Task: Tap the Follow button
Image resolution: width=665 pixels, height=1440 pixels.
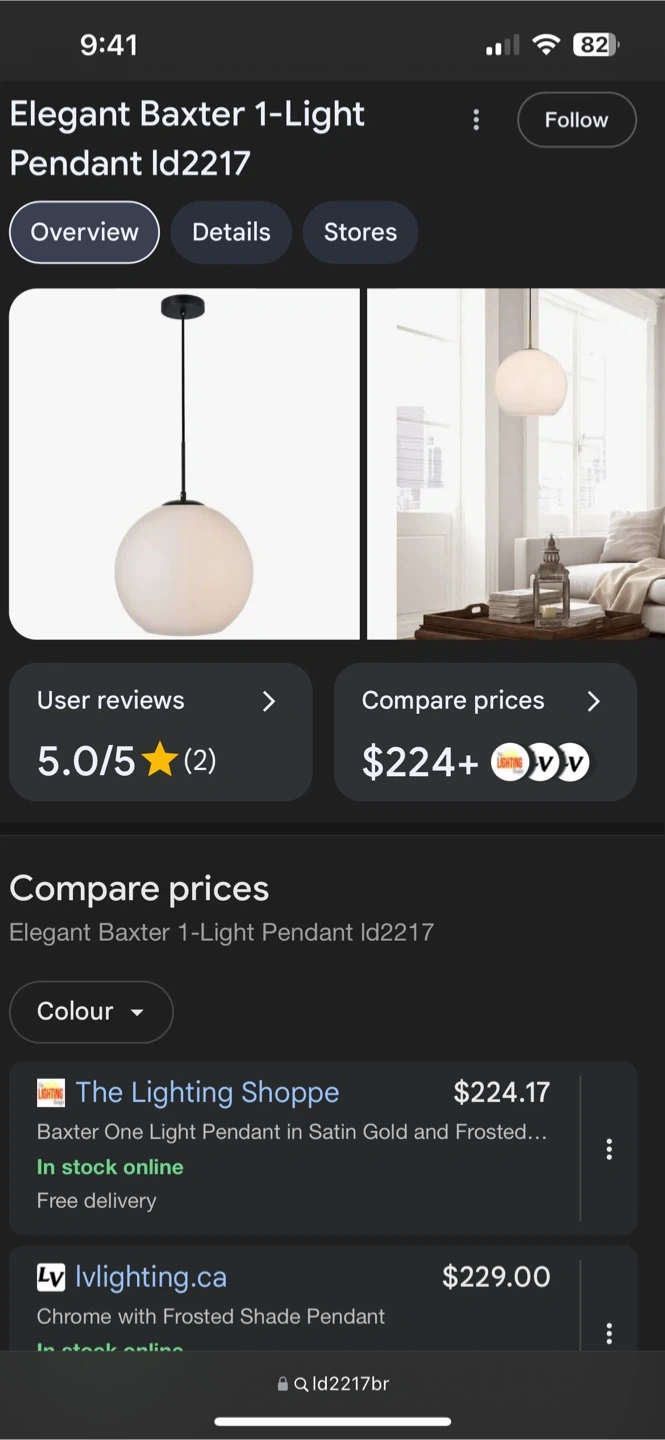Action: coord(576,120)
